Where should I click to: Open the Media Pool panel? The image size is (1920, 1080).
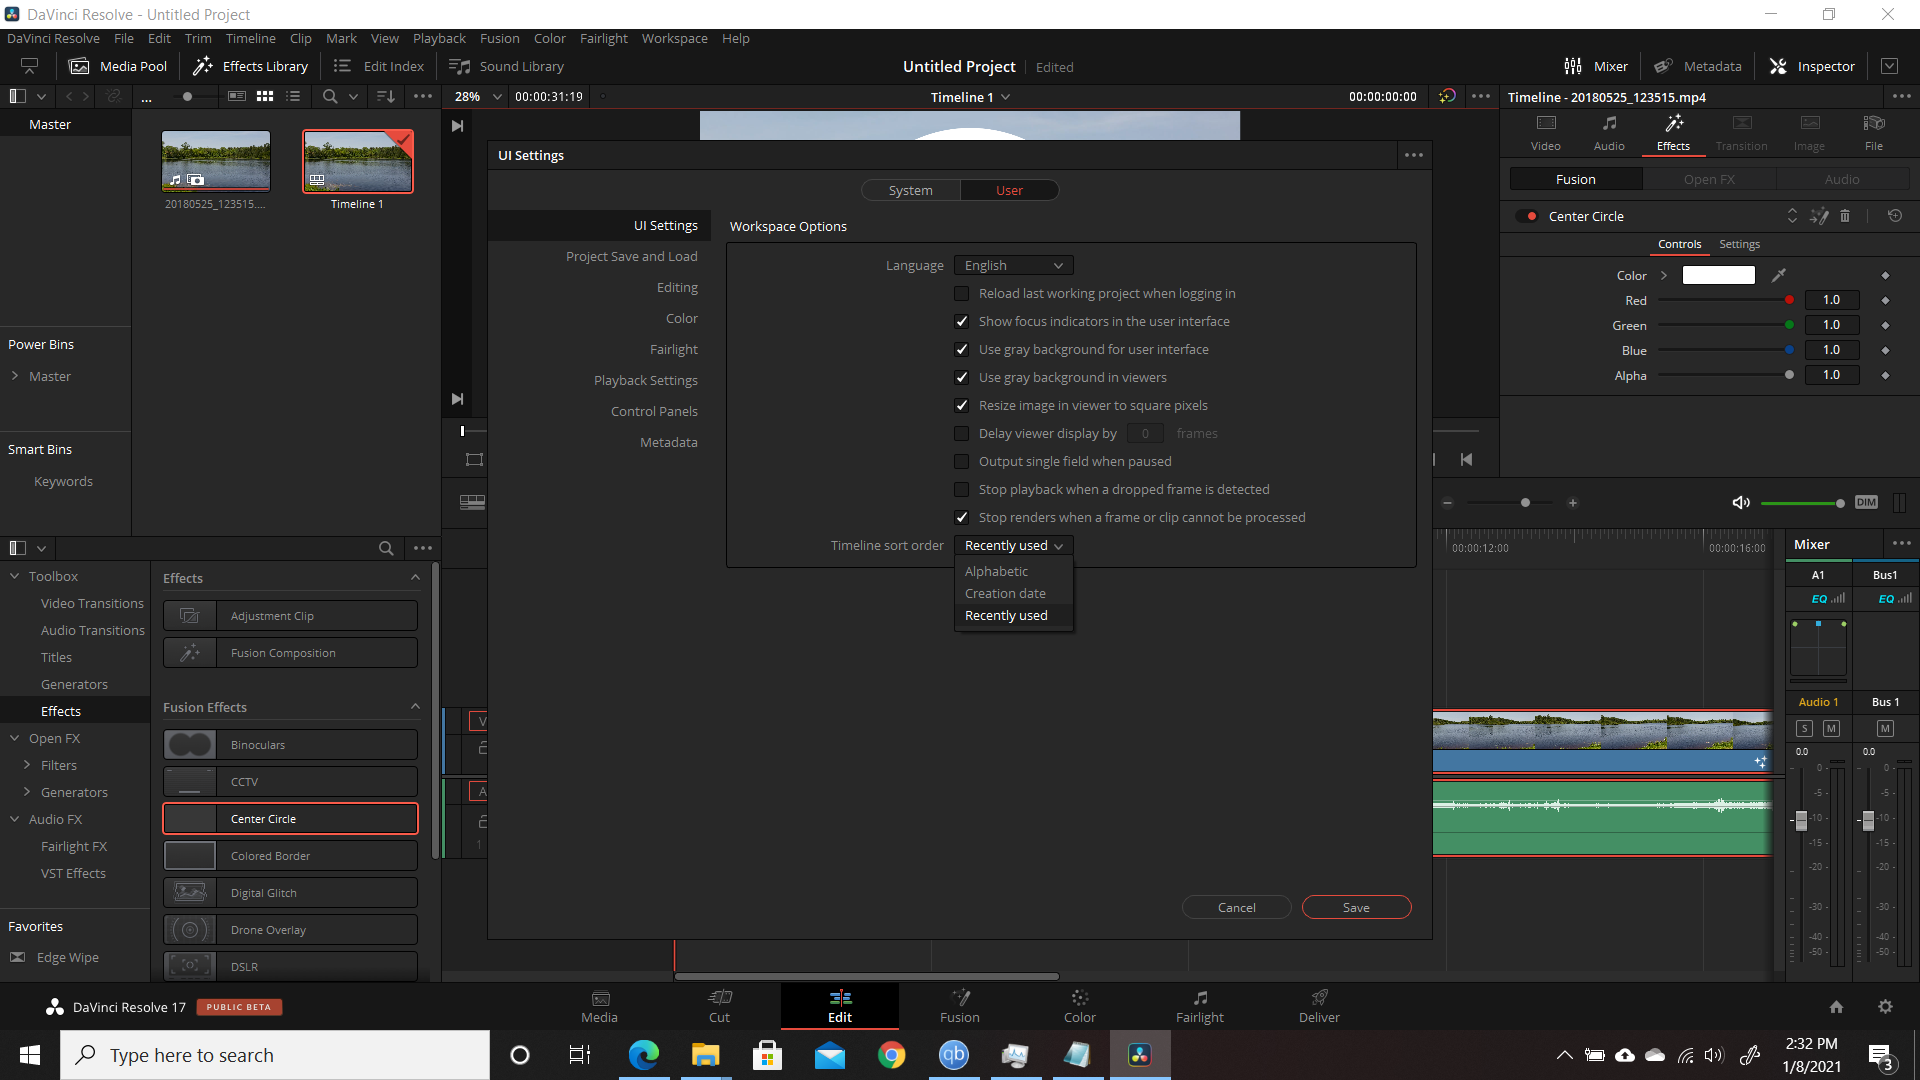point(118,66)
